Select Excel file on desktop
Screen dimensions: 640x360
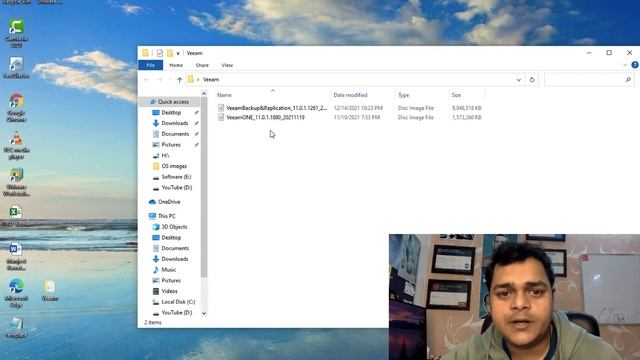(x=16, y=216)
